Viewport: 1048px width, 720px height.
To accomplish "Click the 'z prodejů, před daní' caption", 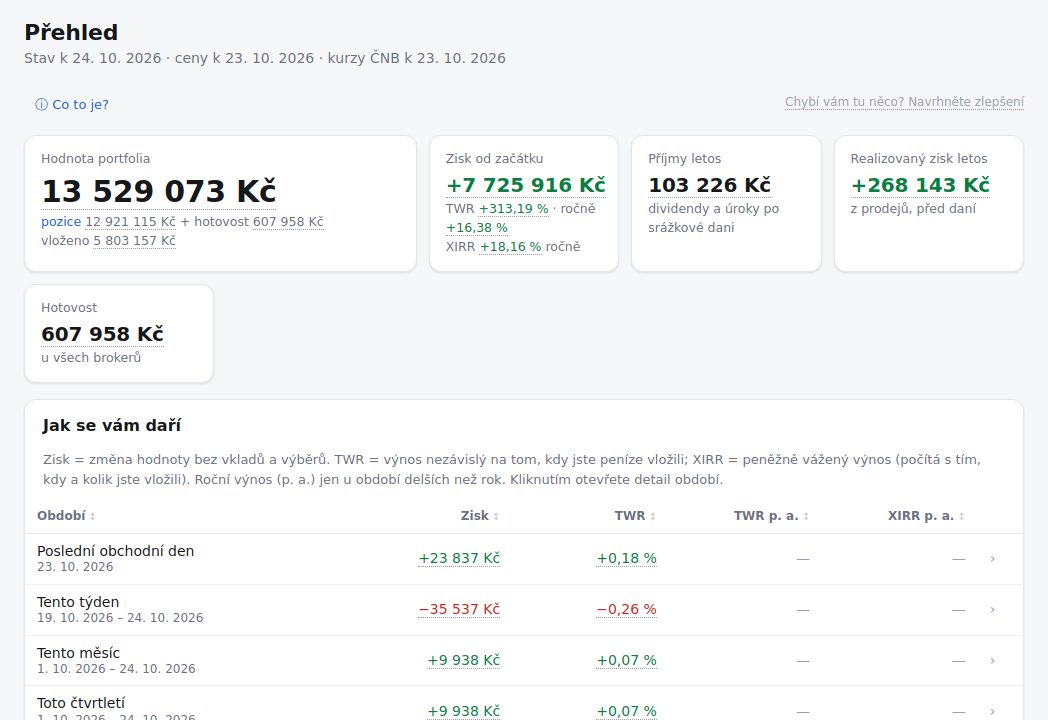I will point(913,209).
